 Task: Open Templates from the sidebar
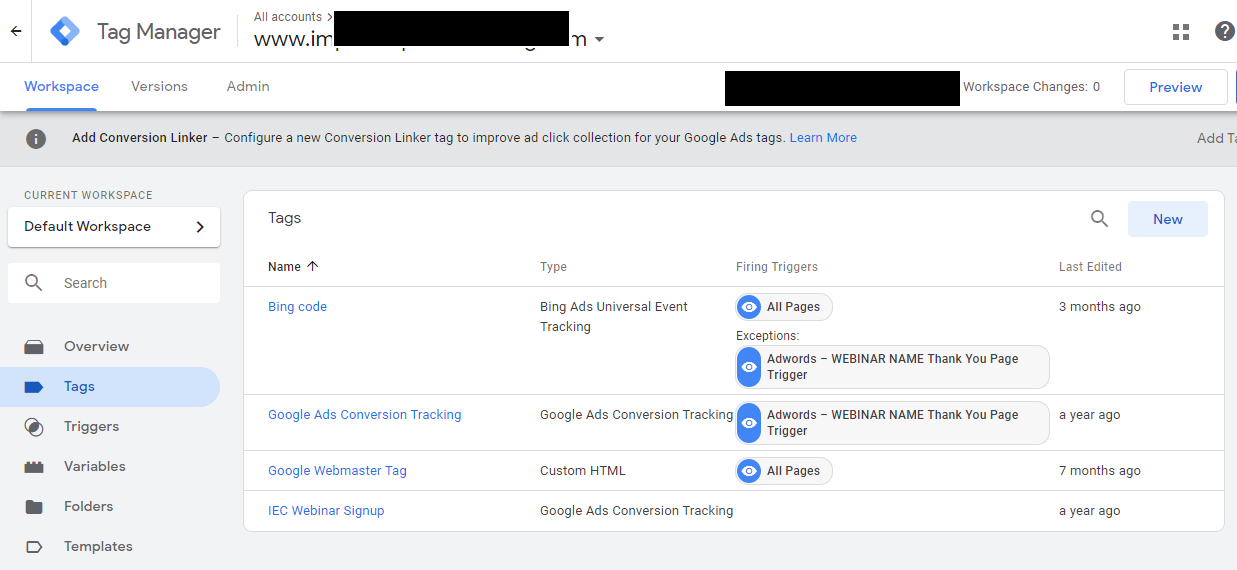pyautogui.click(x=98, y=547)
